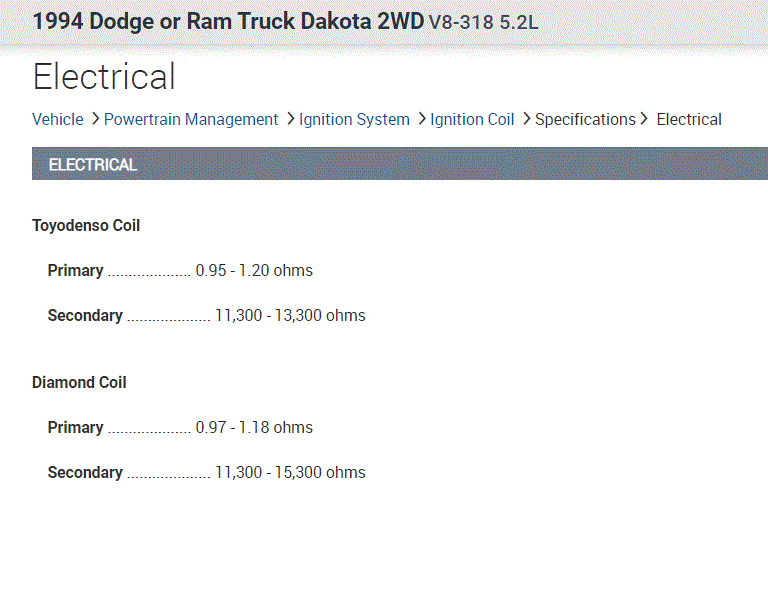768x599 pixels.
Task: Navigate to Ignition System breadcrumb
Action: tap(354, 119)
